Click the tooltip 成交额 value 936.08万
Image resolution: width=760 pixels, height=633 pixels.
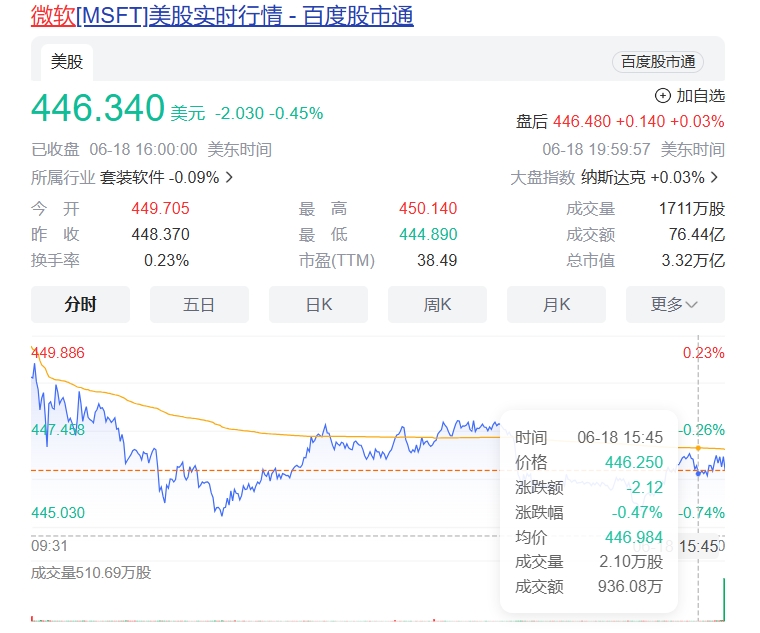coord(630,586)
